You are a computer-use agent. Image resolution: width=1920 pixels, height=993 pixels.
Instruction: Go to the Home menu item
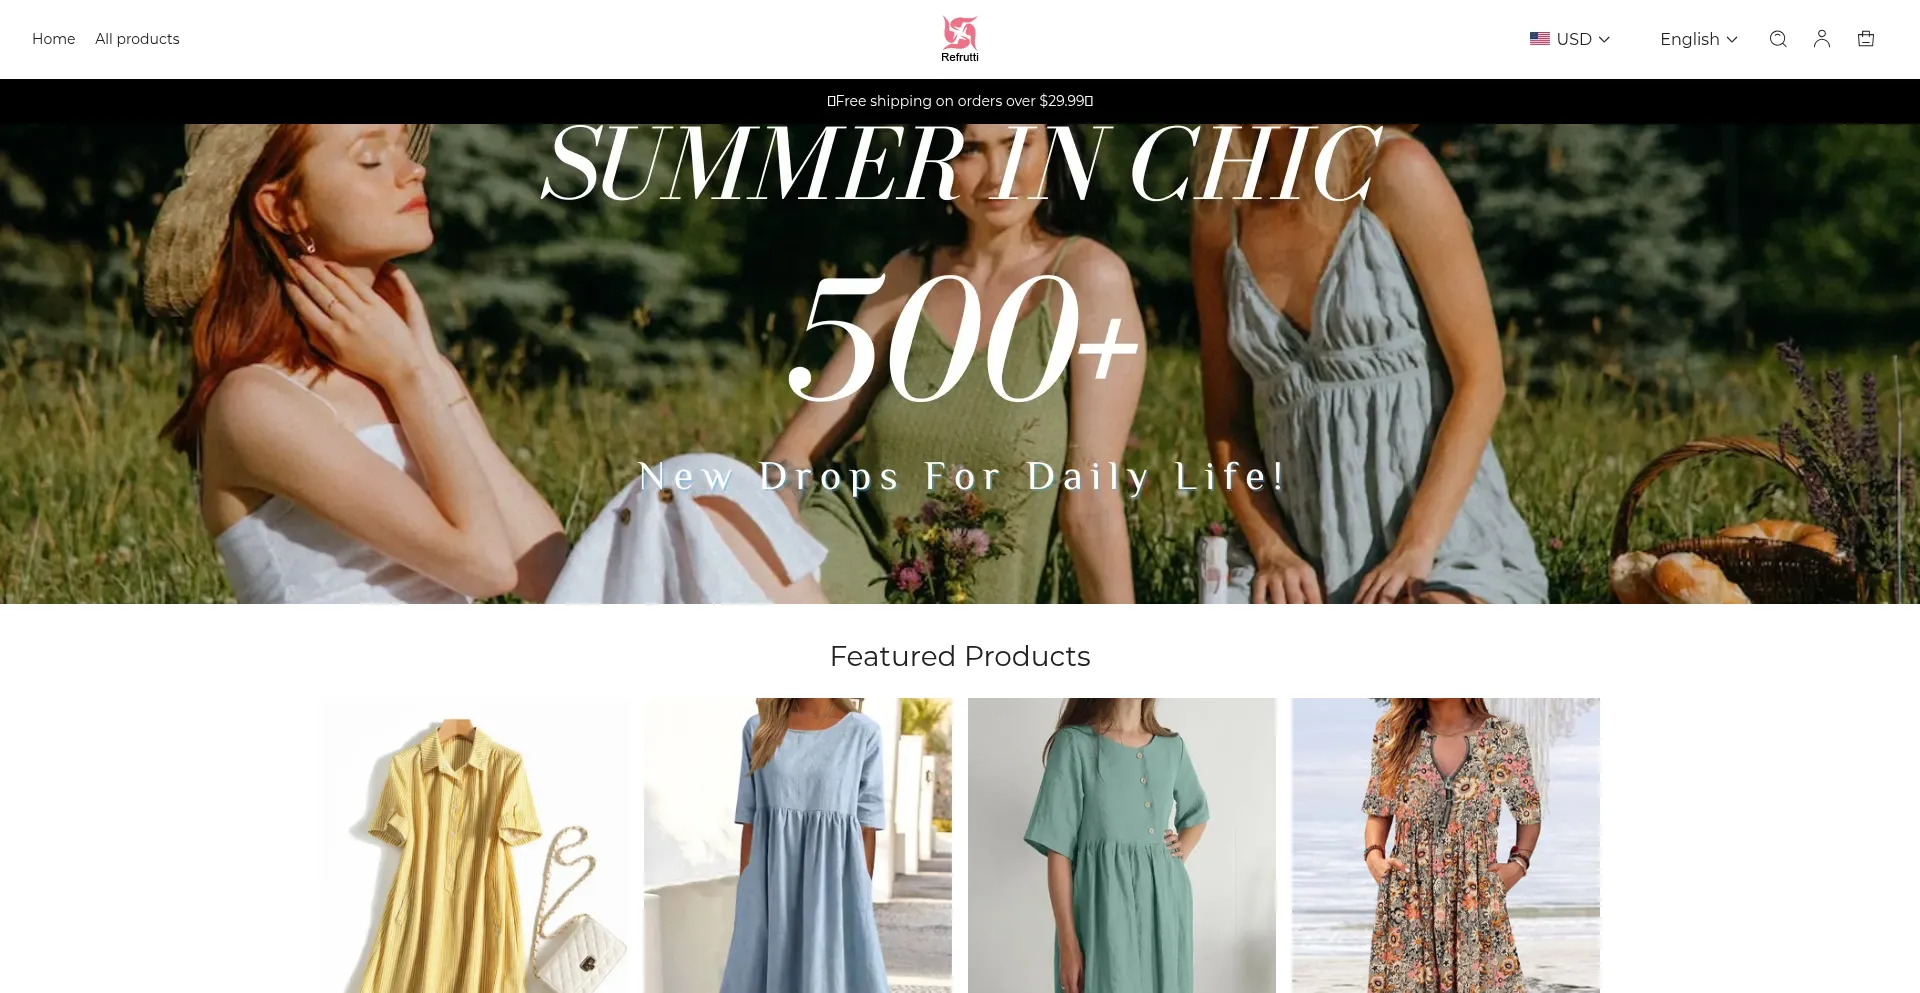tap(54, 39)
